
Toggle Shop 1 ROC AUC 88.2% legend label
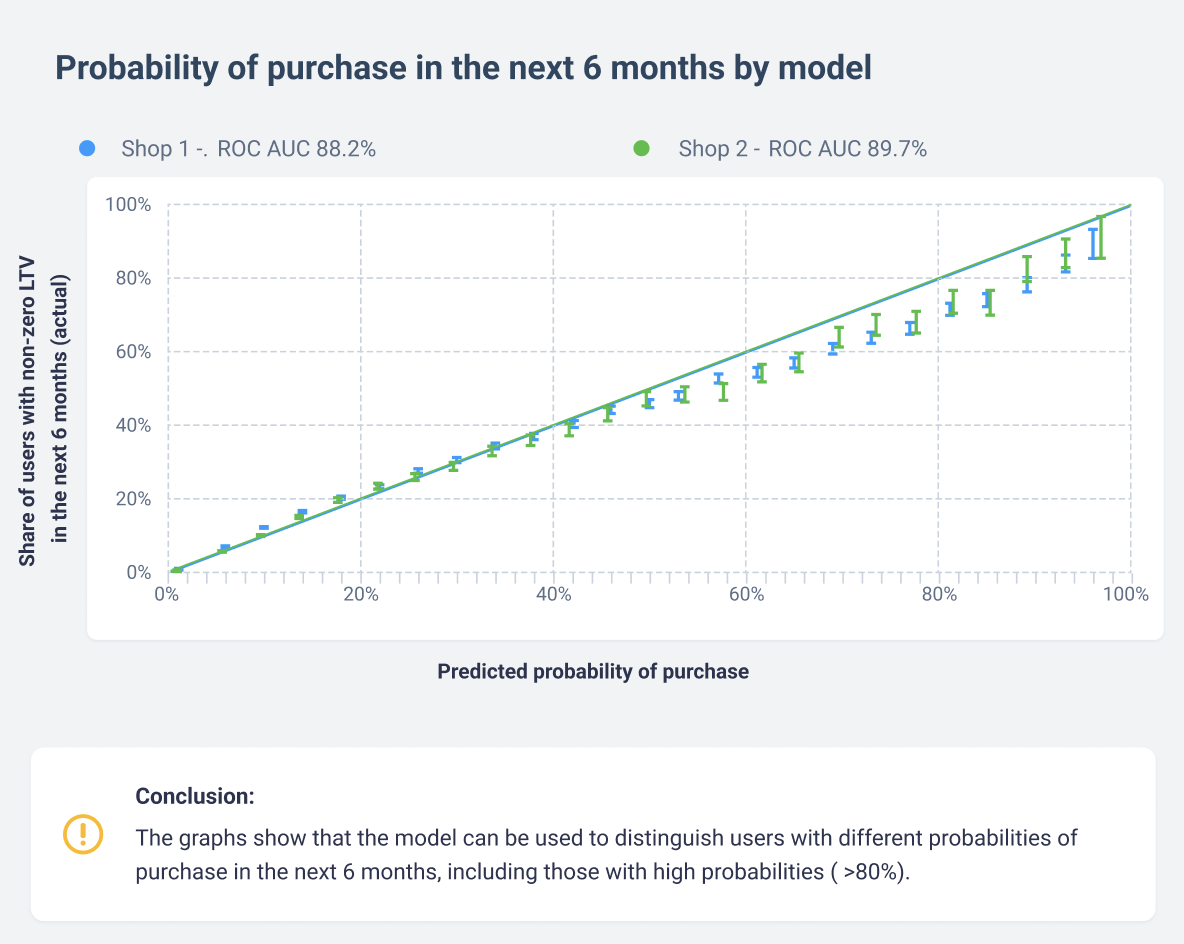(x=248, y=149)
